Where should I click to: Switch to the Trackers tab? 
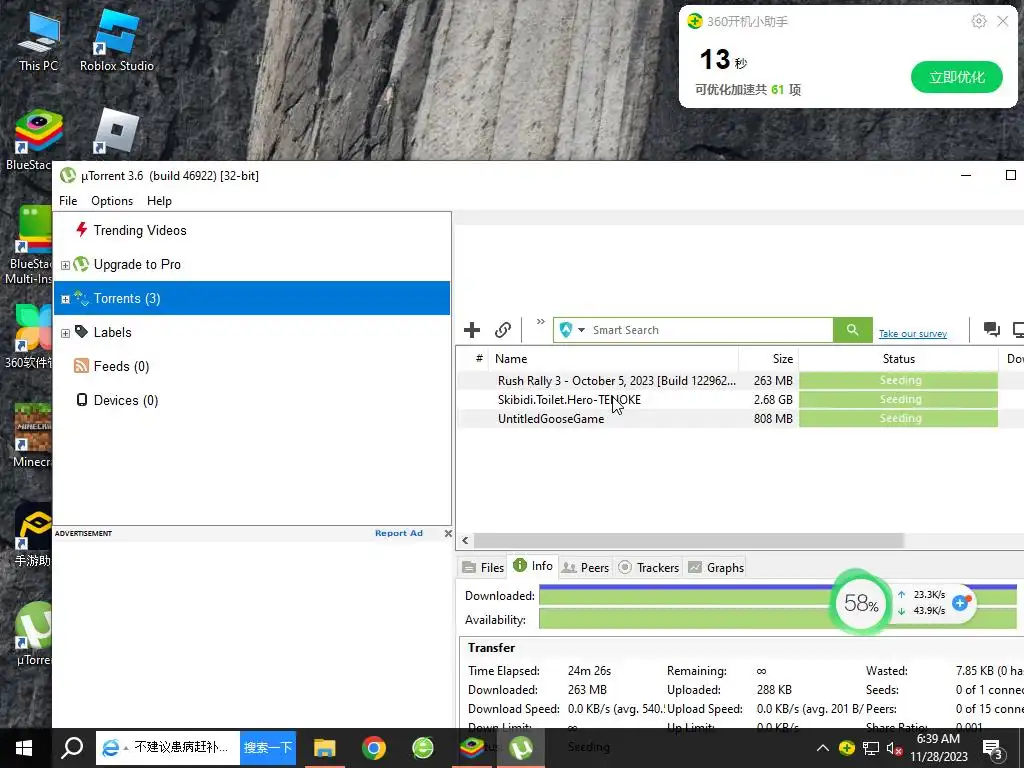point(648,568)
